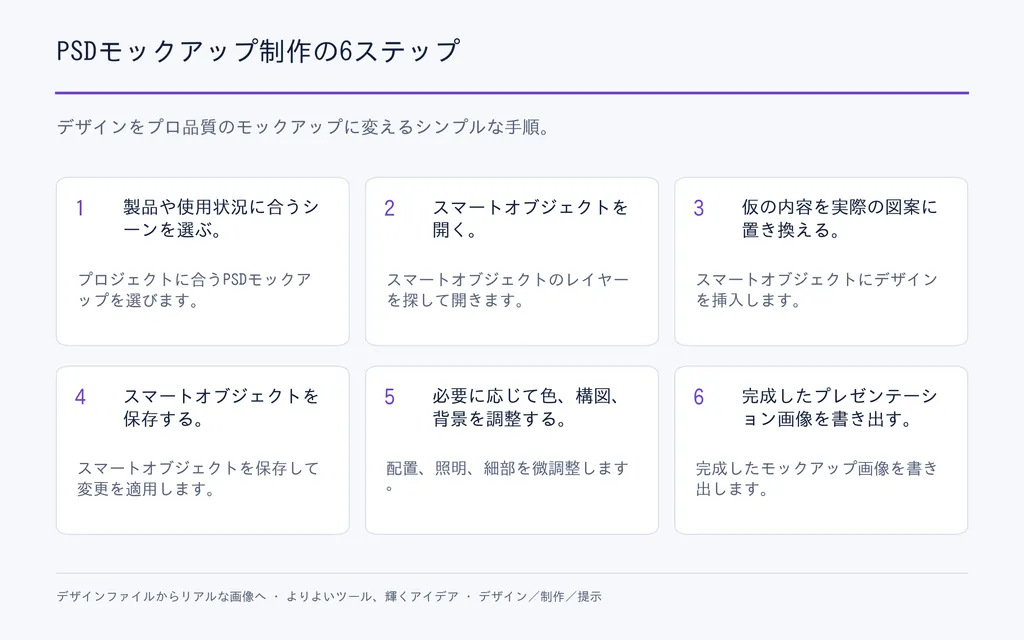Click step number 3 in the third card
The image size is (1024, 640).
699,208
